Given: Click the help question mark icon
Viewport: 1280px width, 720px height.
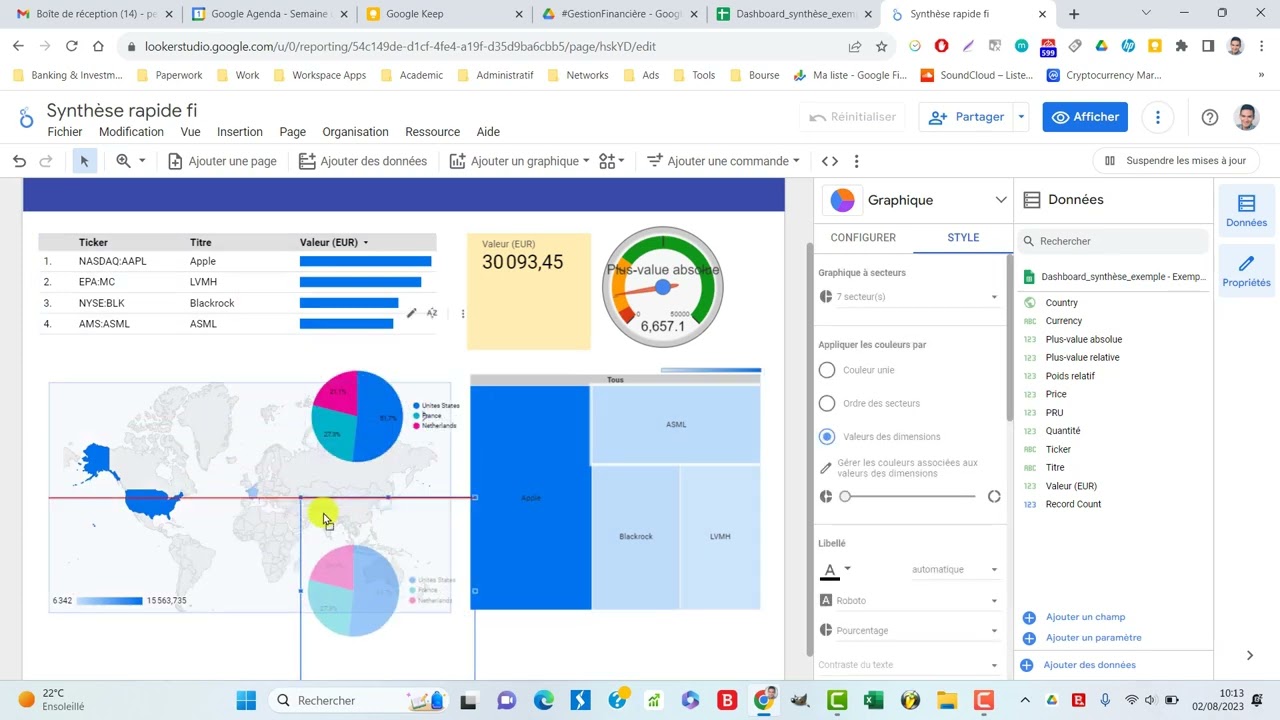Looking at the screenshot, I should coord(1209,117).
